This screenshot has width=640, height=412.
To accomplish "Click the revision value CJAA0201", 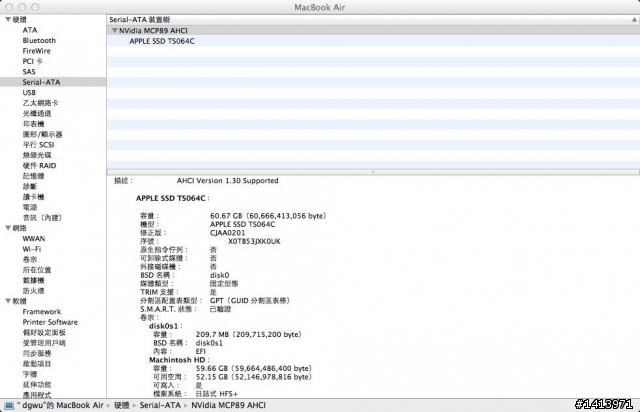I will click(x=227, y=233).
